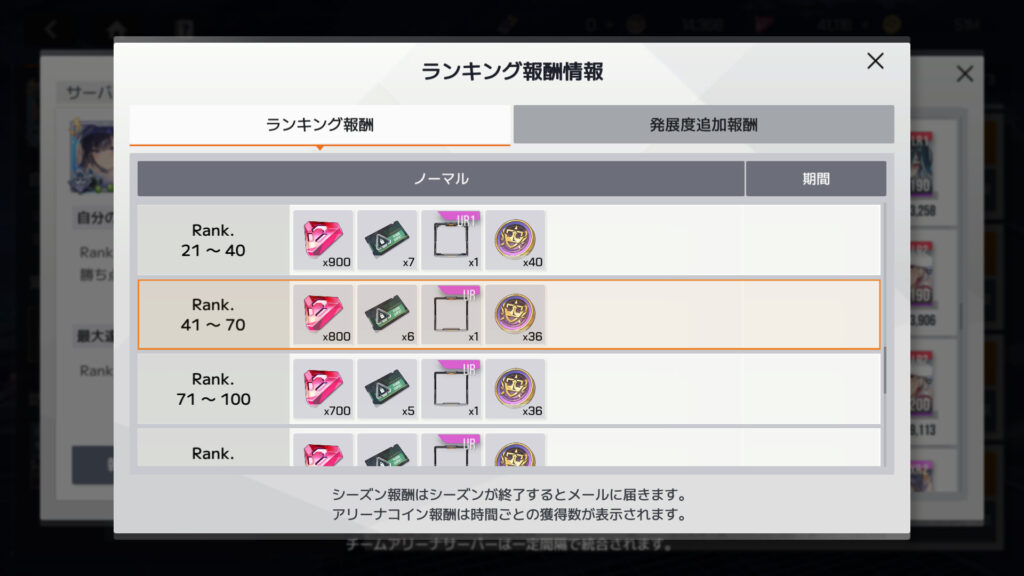This screenshot has height=576, width=1024.
Task: Click the reward list scrollbar
Action: (884, 370)
